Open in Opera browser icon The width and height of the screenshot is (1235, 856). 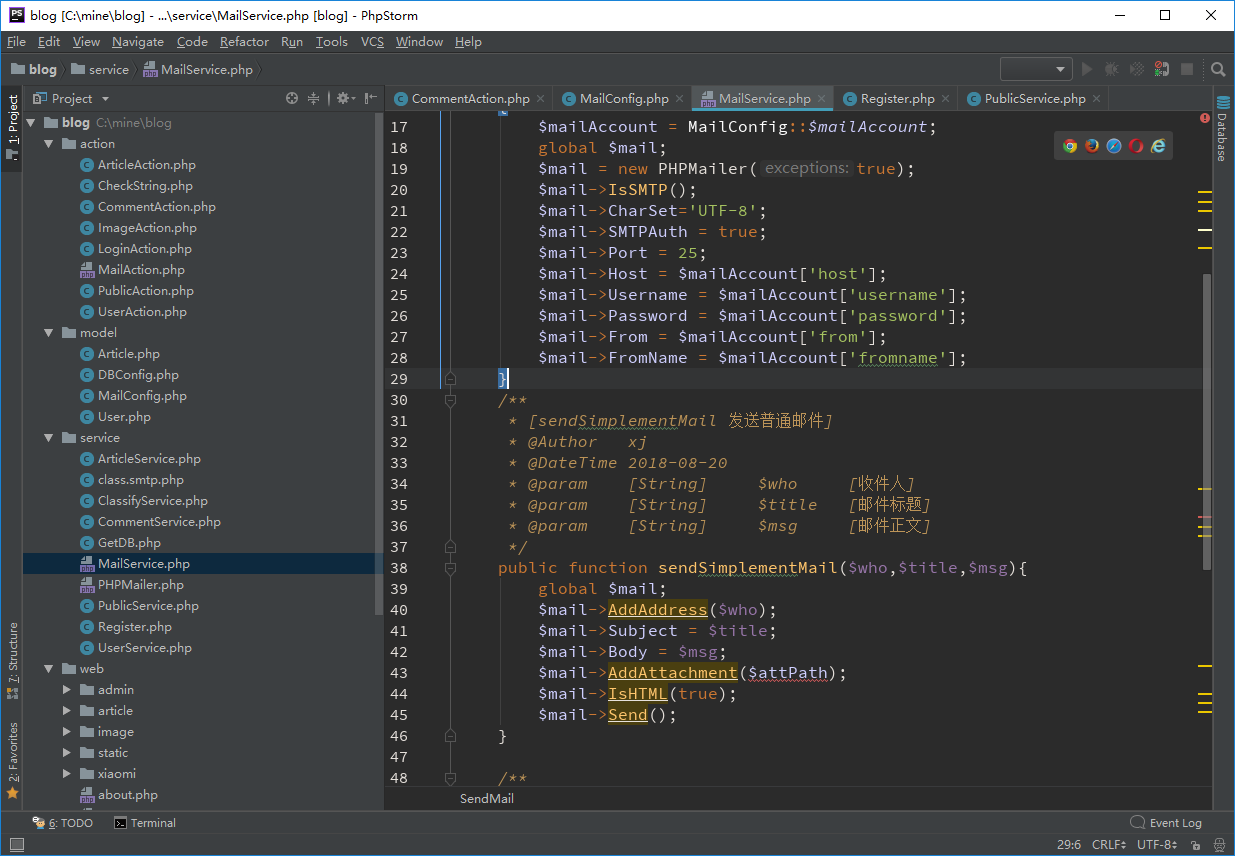point(1136,145)
